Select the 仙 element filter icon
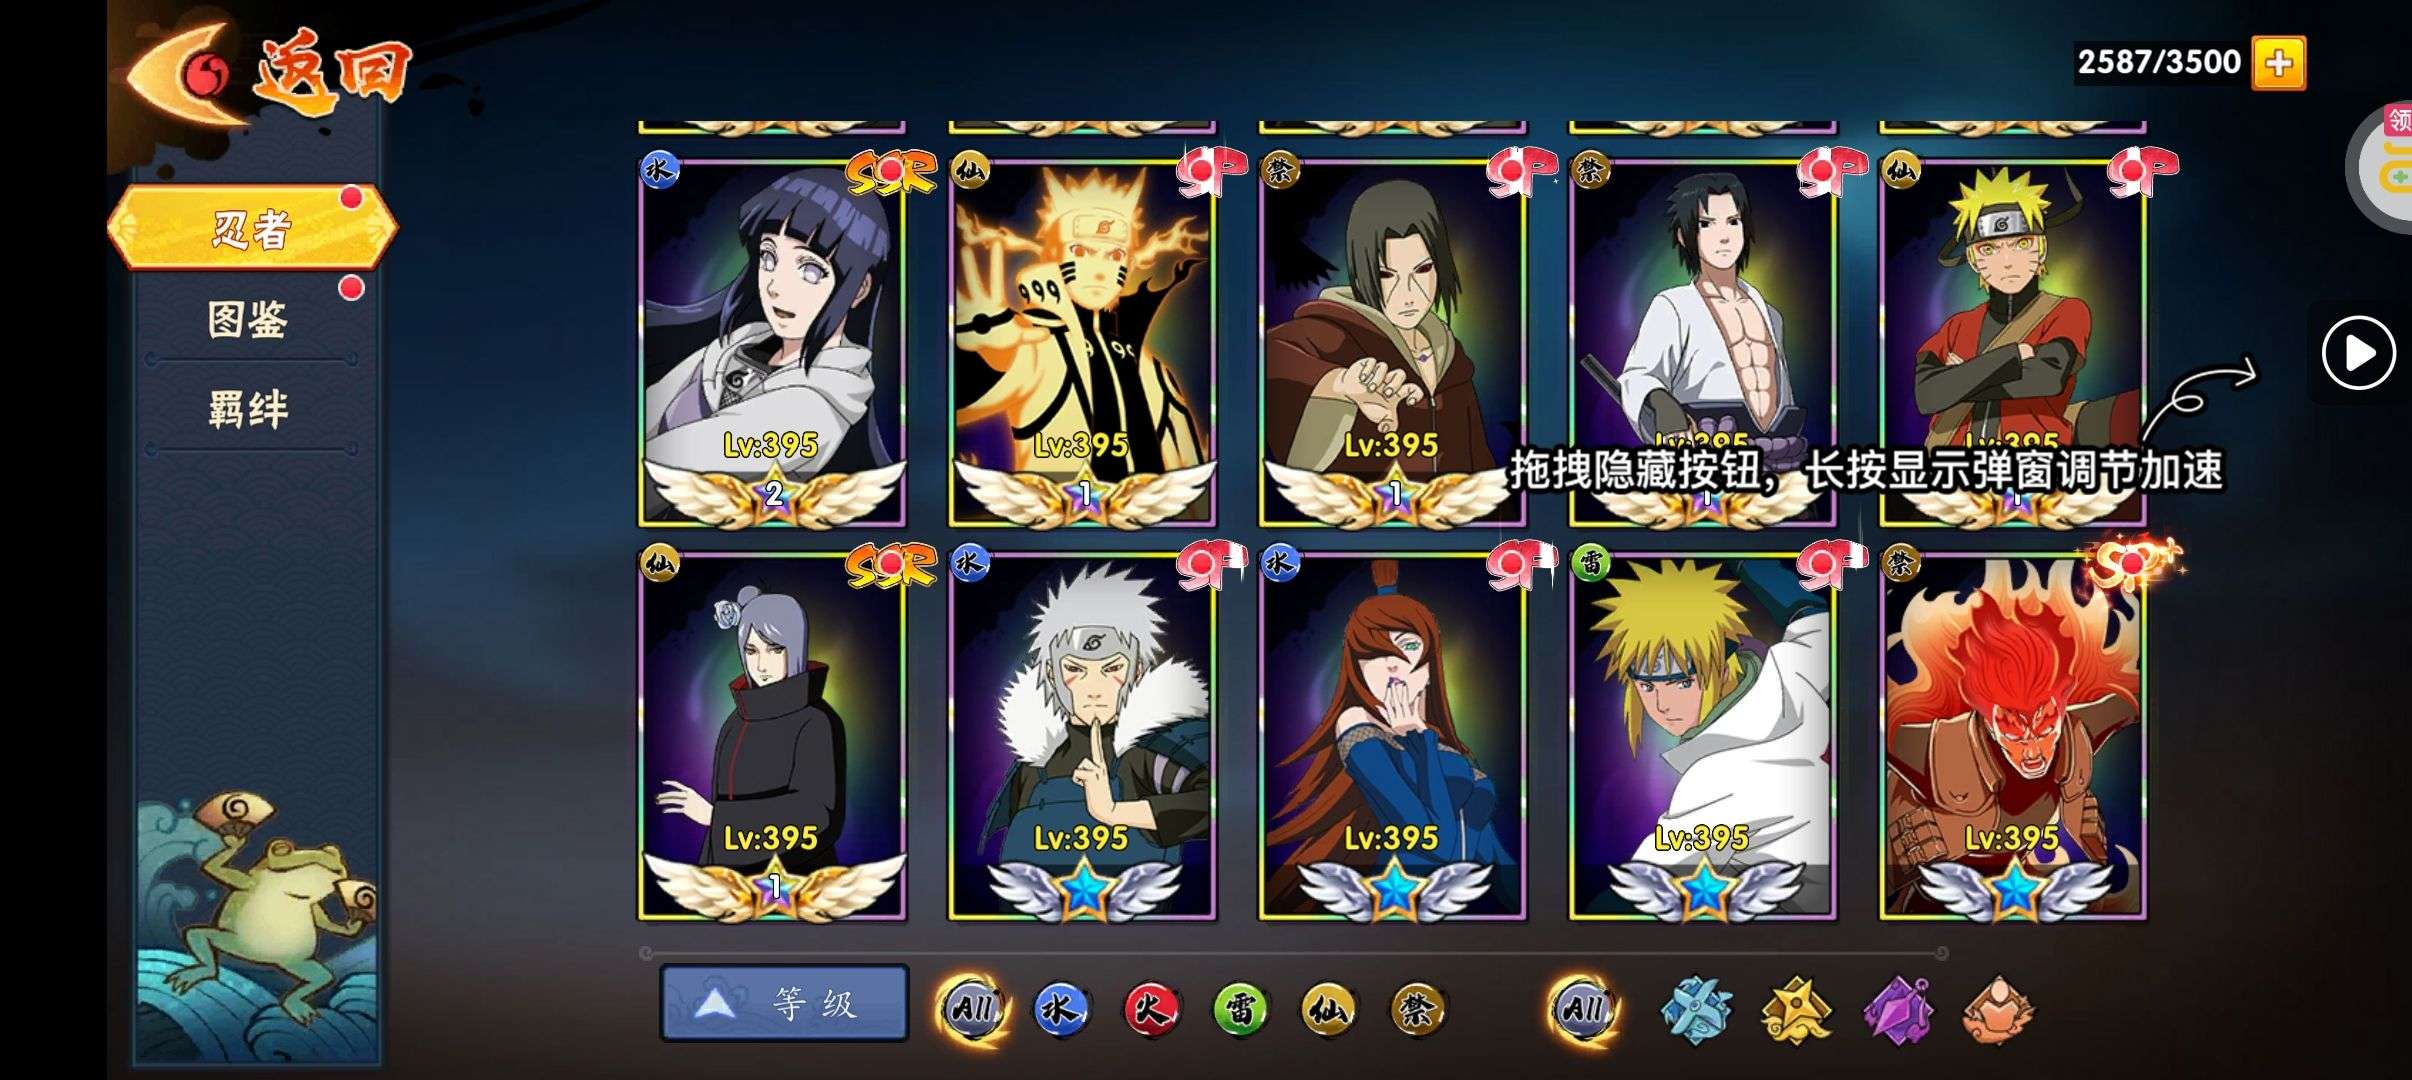The height and width of the screenshot is (1080, 2412). 1329,1008
